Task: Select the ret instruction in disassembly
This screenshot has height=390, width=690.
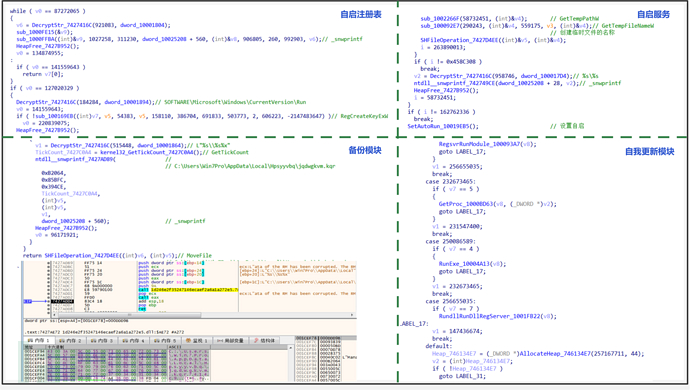Action: click(141, 309)
